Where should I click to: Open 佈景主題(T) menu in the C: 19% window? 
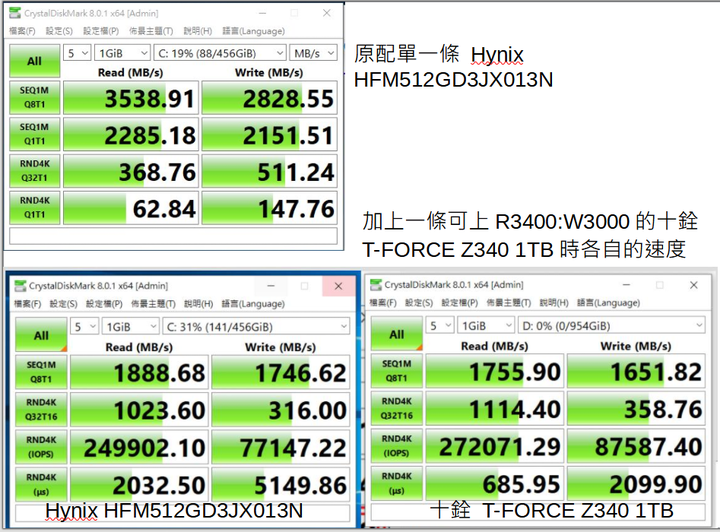(x=151, y=31)
